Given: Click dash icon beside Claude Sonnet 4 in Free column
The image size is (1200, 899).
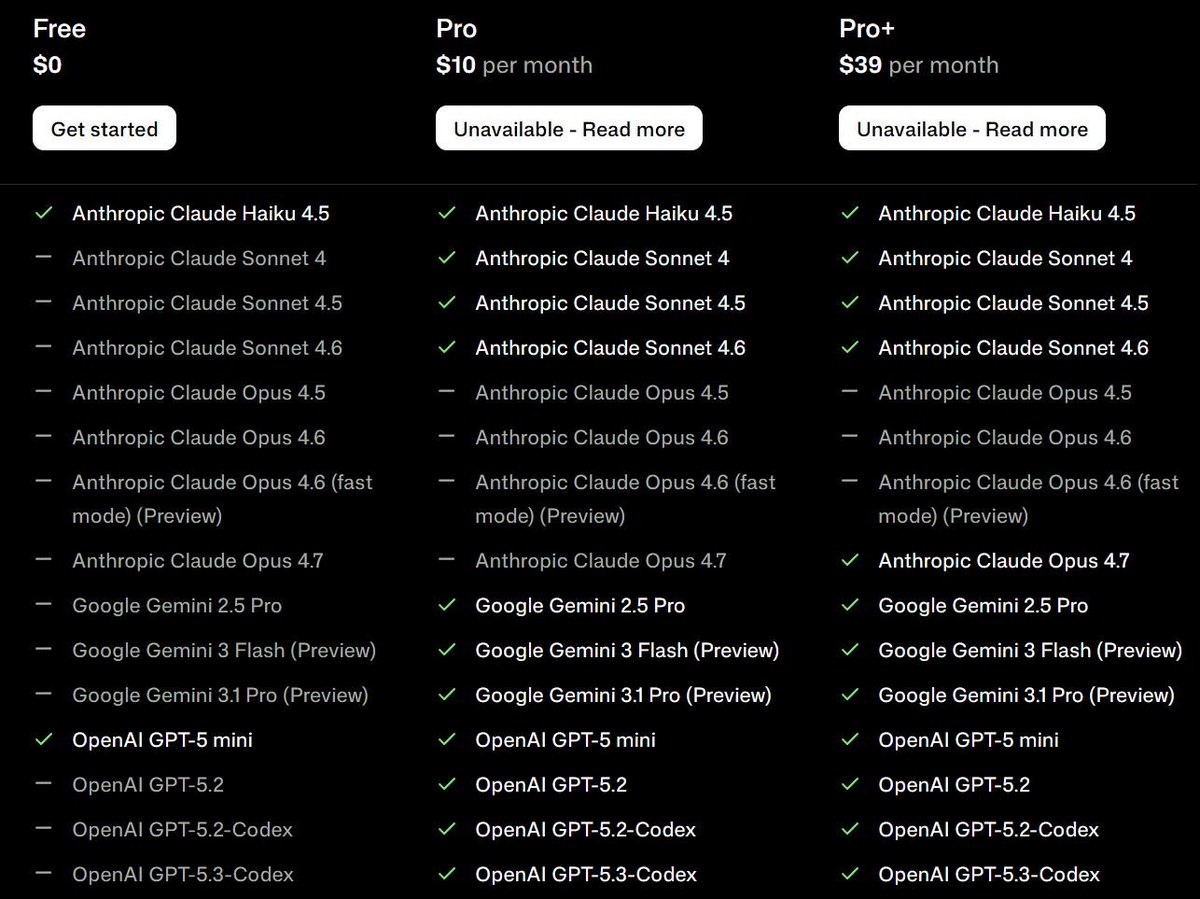Looking at the screenshot, I should pyautogui.click(x=43, y=257).
